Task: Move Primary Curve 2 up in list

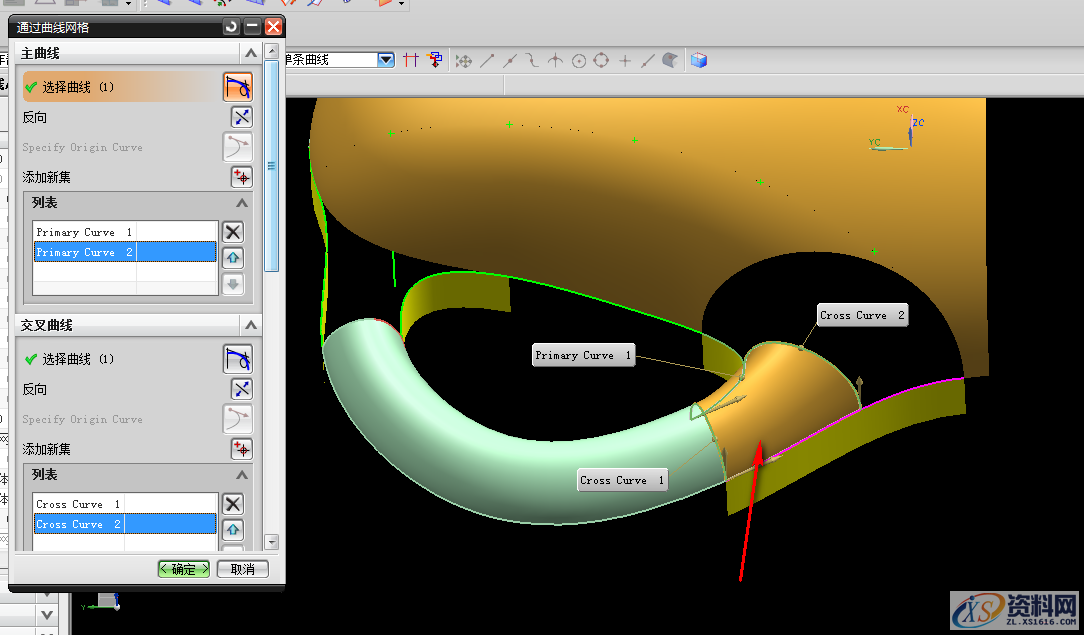Action: pyautogui.click(x=232, y=258)
